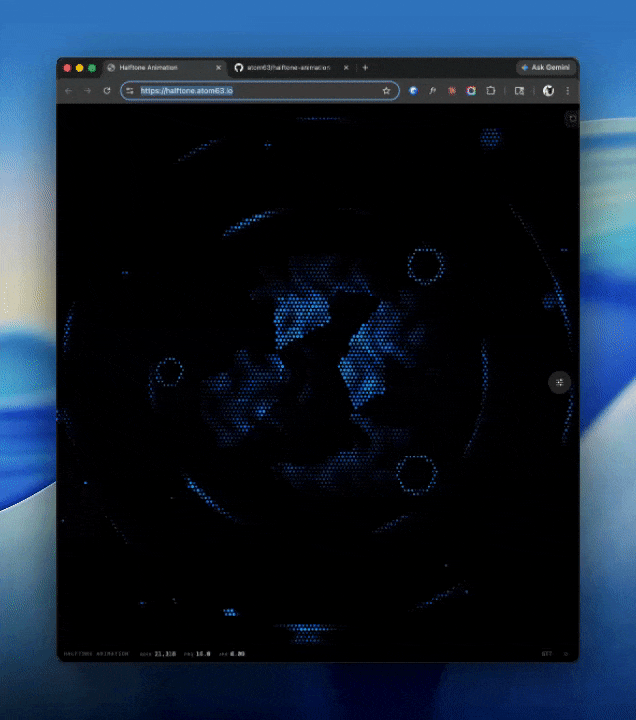Reload the current page

[x=107, y=91]
